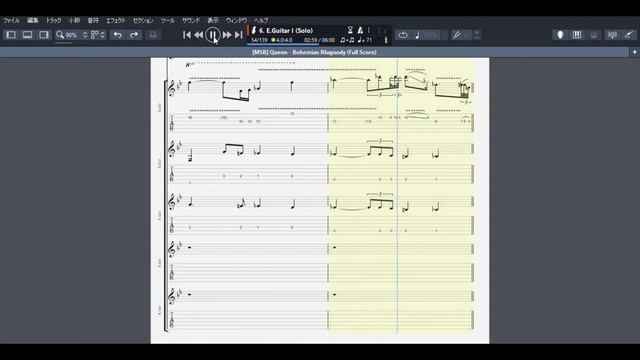Toggle the left edition palette panel

coord(11,35)
